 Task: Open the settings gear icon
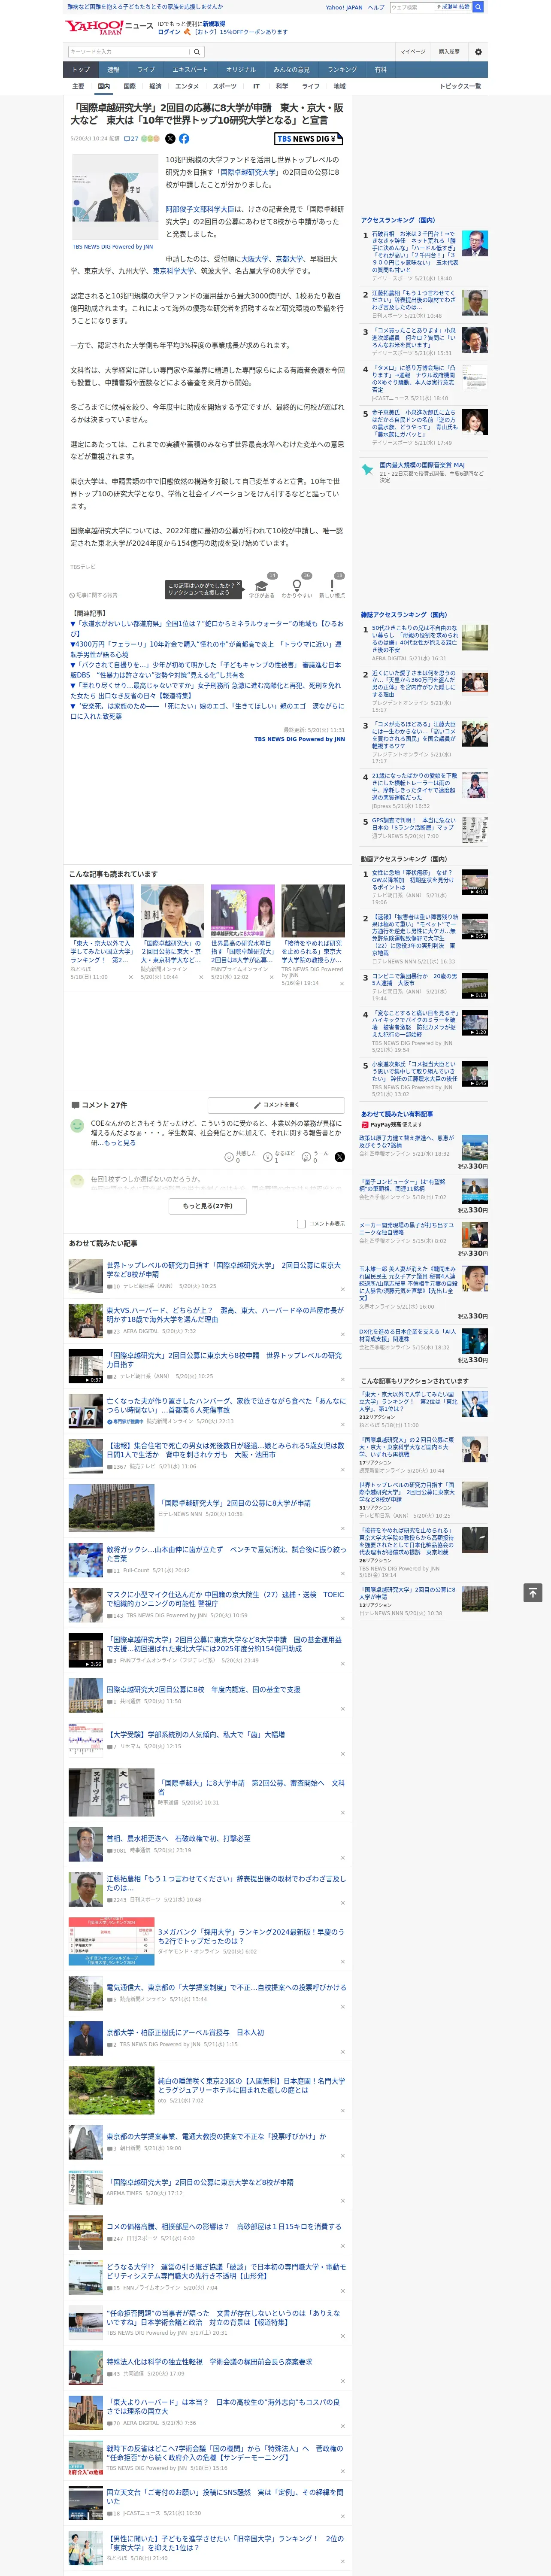(478, 51)
